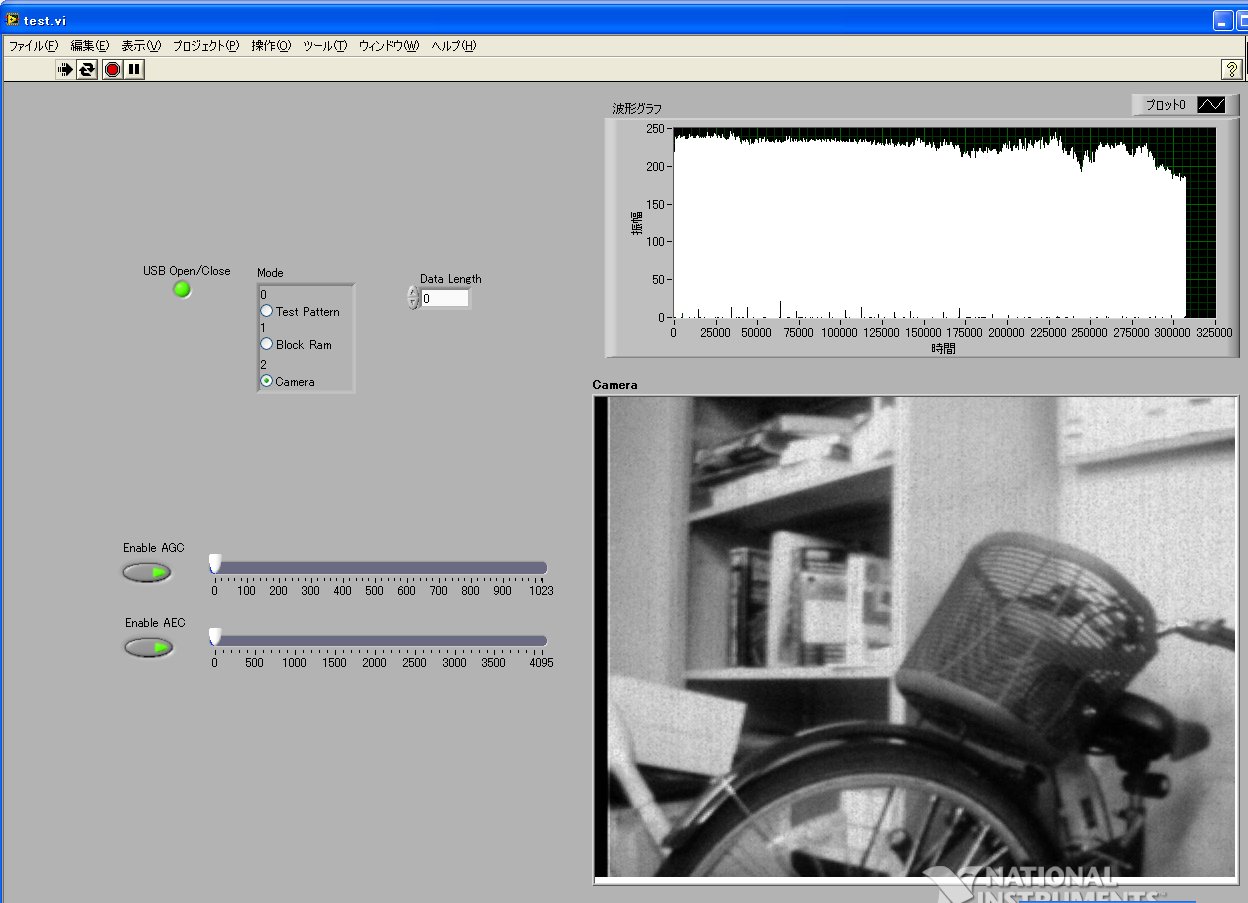Click the USB Open/Close green LED

[x=182, y=290]
